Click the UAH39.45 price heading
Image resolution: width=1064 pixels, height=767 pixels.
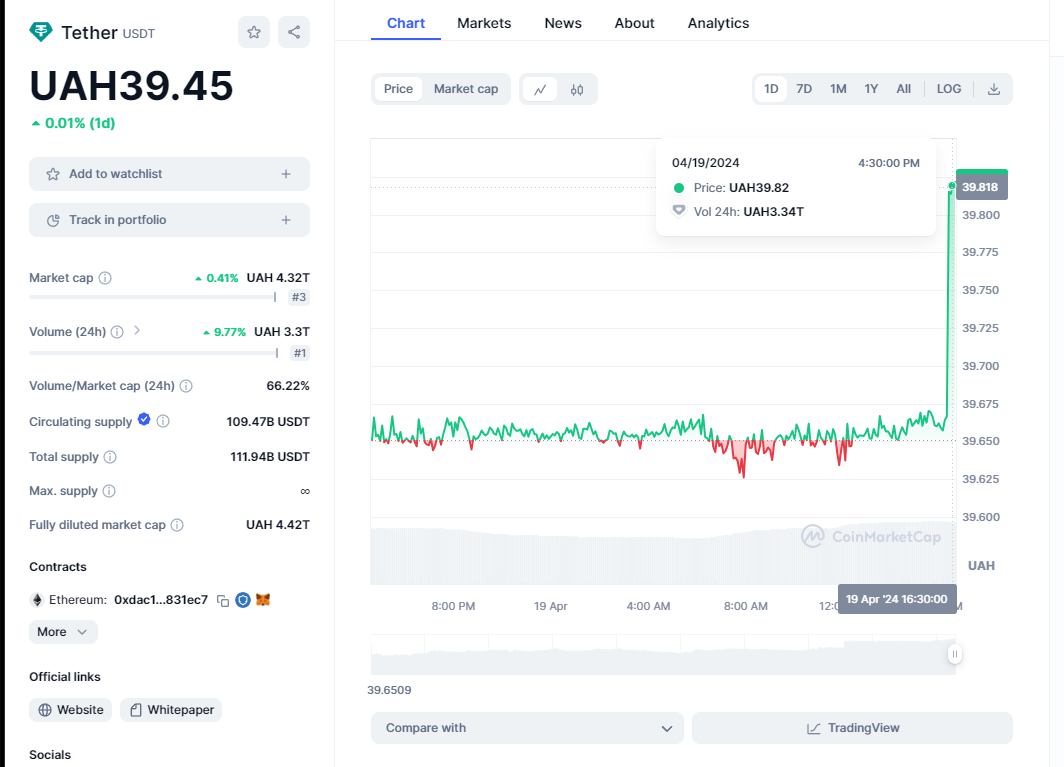pyautogui.click(x=131, y=86)
